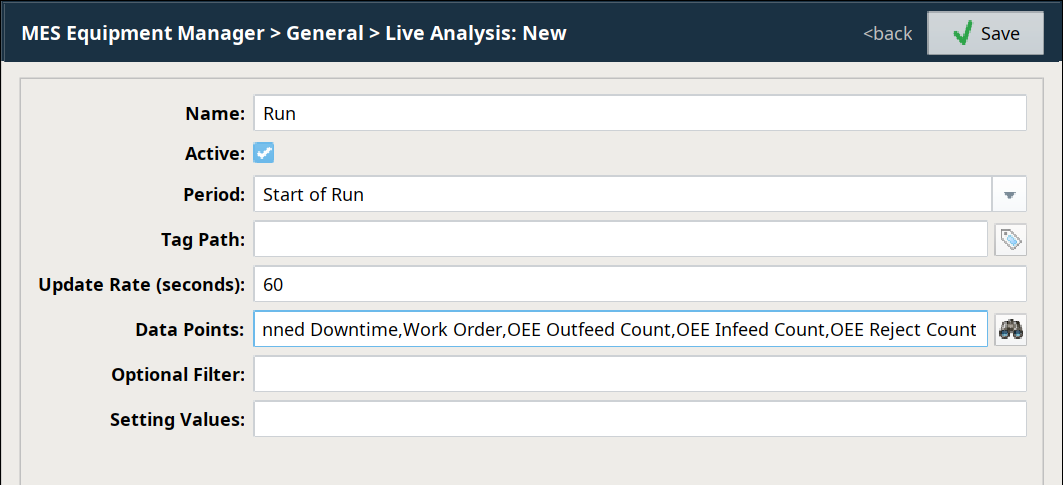The height and width of the screenshot is (485, 1063).
Task: Click the back link
Action: (x=888, y=34)
